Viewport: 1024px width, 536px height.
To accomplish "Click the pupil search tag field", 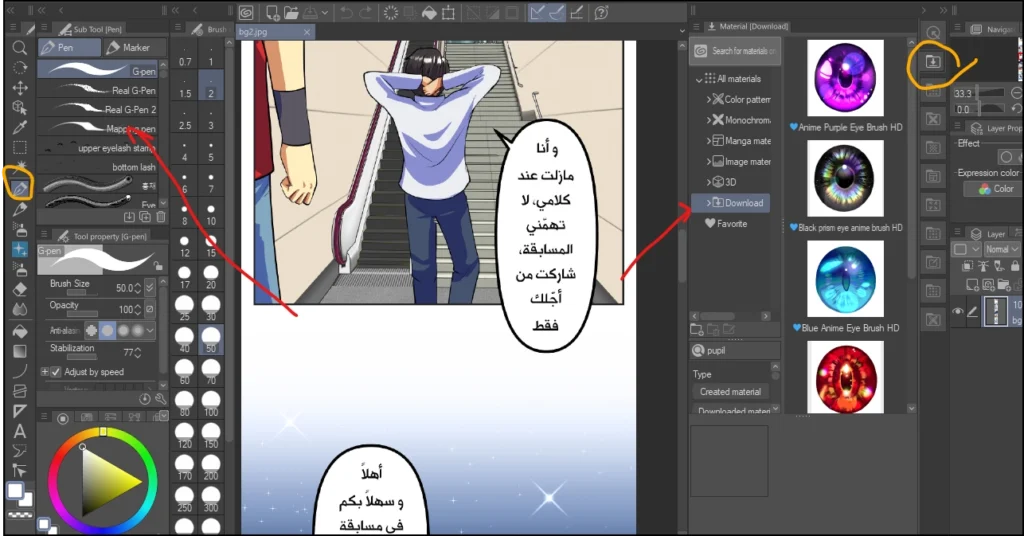I will [735, 351].
